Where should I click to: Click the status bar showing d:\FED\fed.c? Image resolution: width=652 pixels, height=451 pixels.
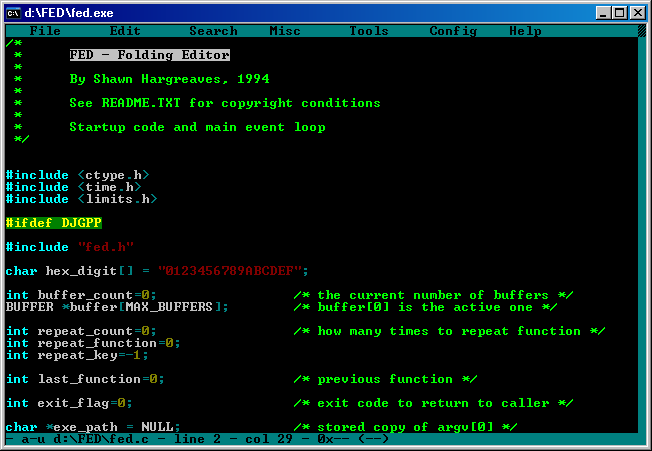coord(200,439)
